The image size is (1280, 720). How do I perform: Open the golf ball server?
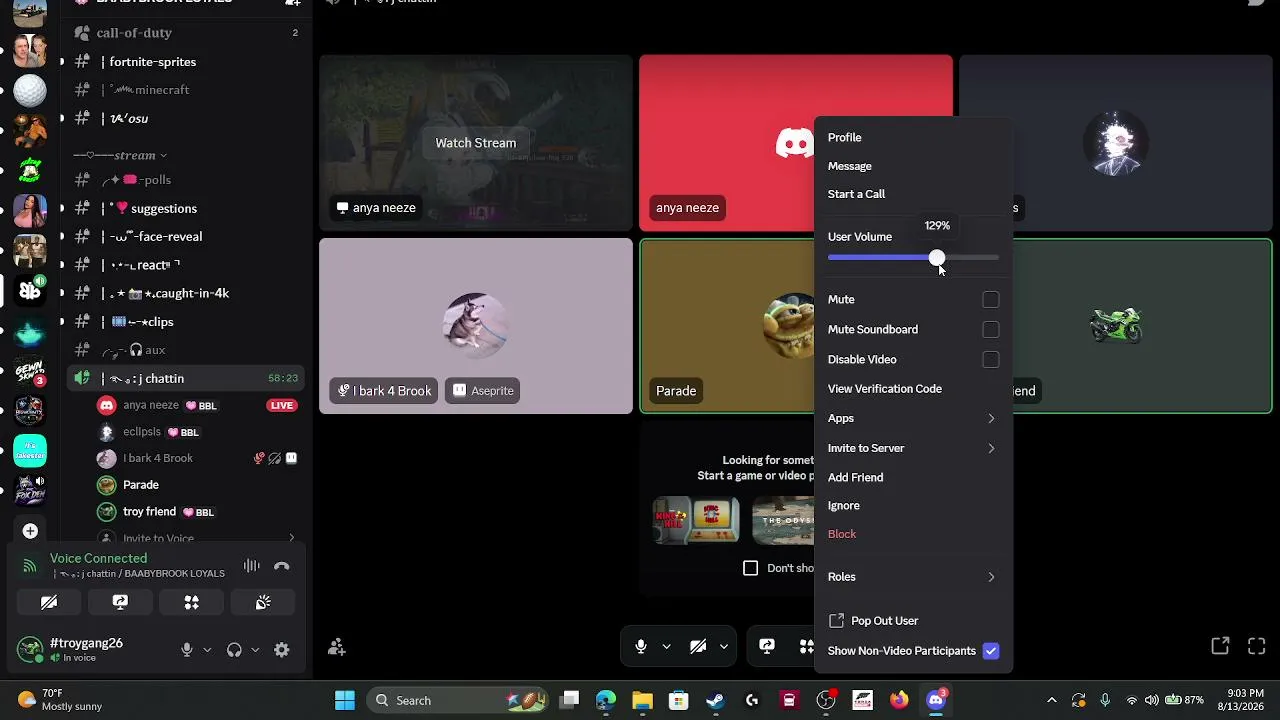click(30, 90)
